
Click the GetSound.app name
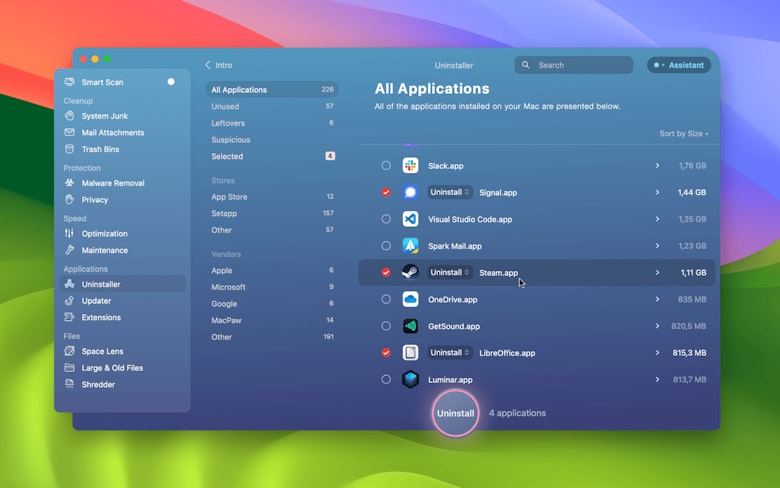pos(454,326)
